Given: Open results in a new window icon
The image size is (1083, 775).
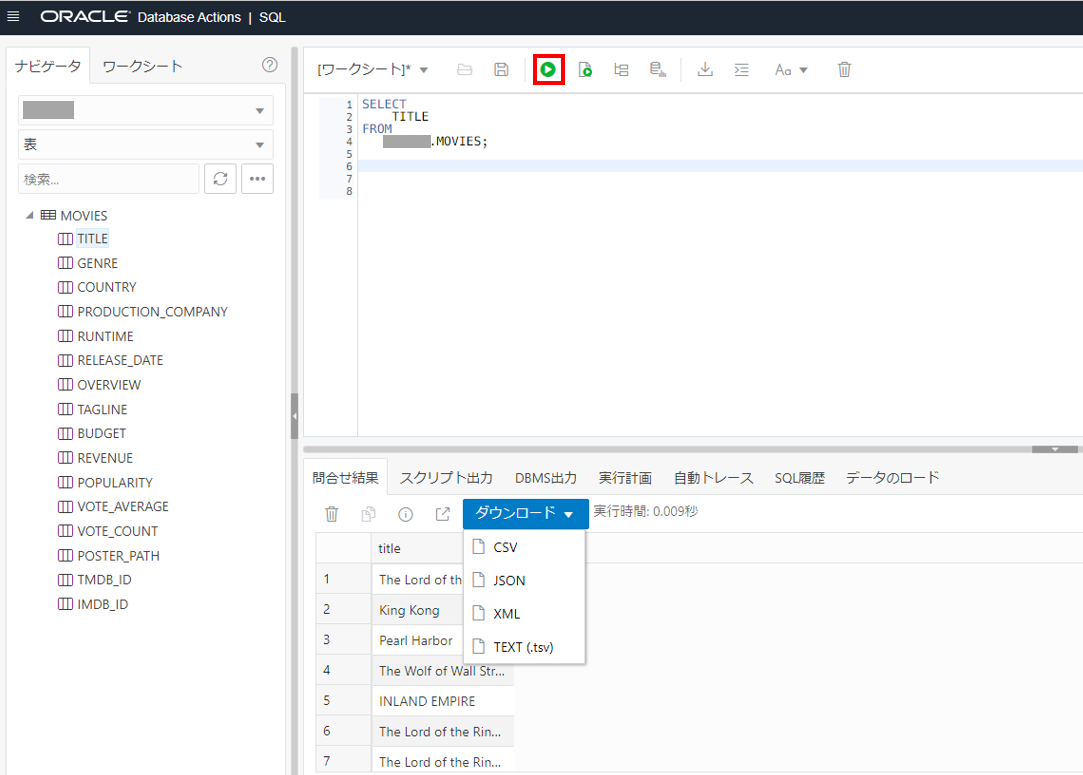Looking at the screenshot, I should click(x=441, y=513).
